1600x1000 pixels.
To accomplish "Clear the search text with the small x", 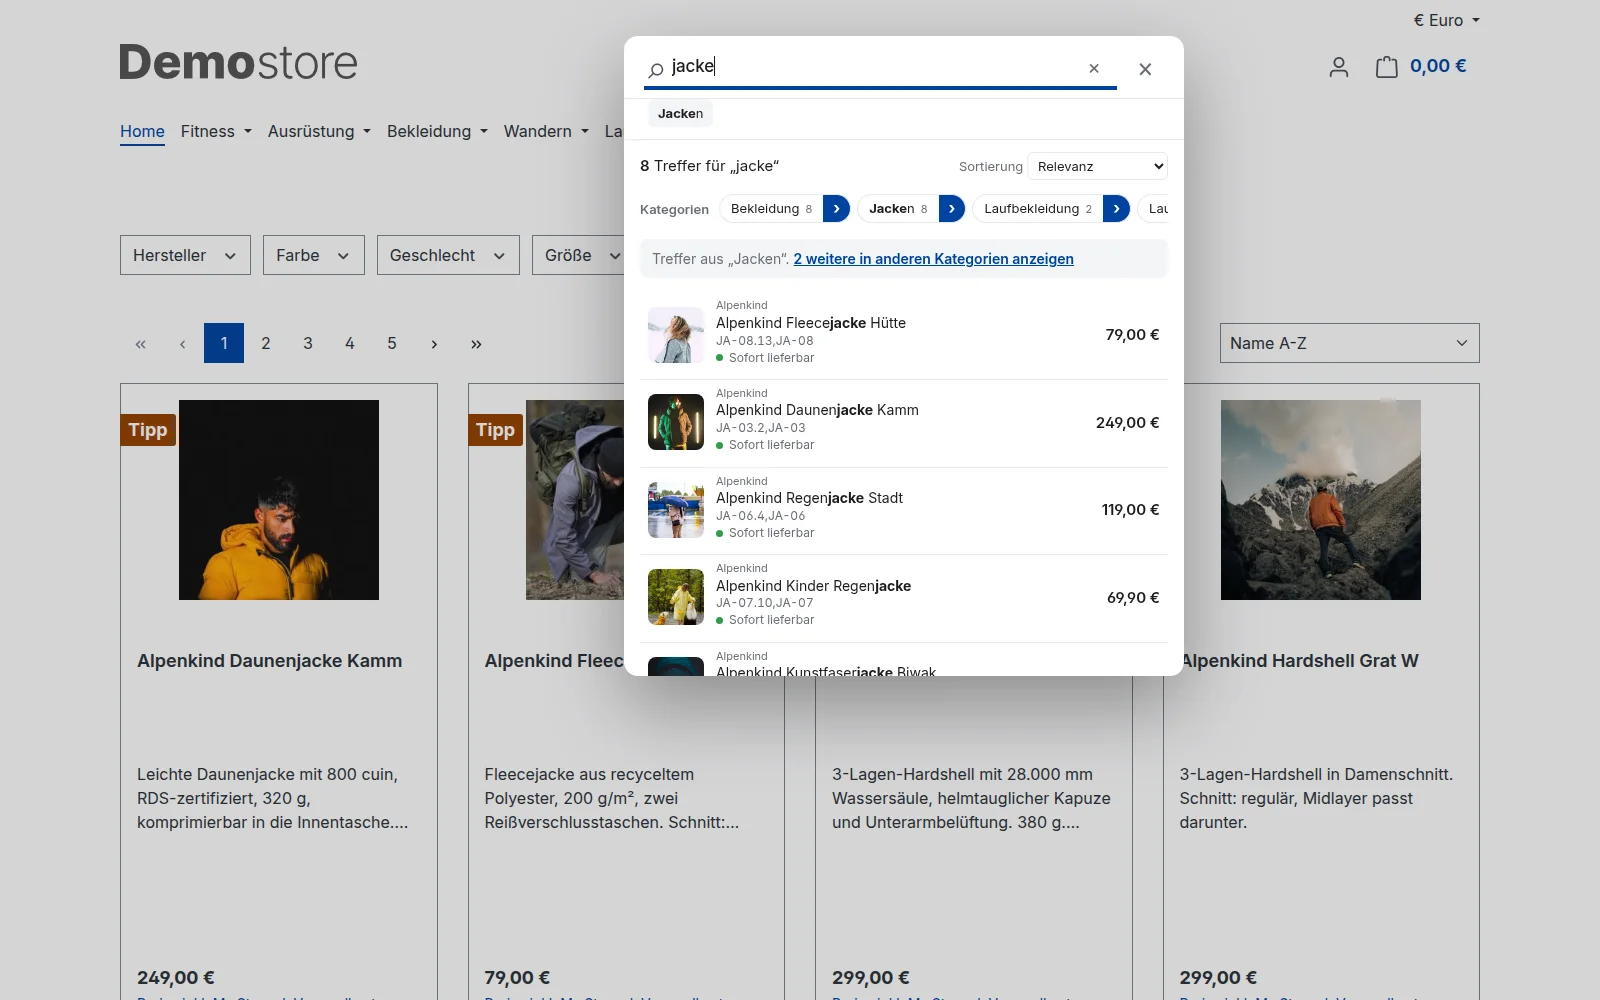I will tap(1094, 68).
